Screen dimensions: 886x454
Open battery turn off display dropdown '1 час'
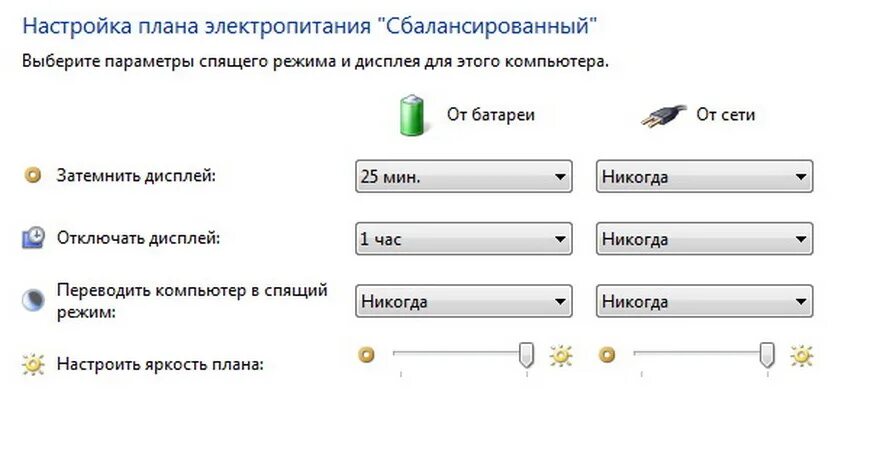(463, 239)
